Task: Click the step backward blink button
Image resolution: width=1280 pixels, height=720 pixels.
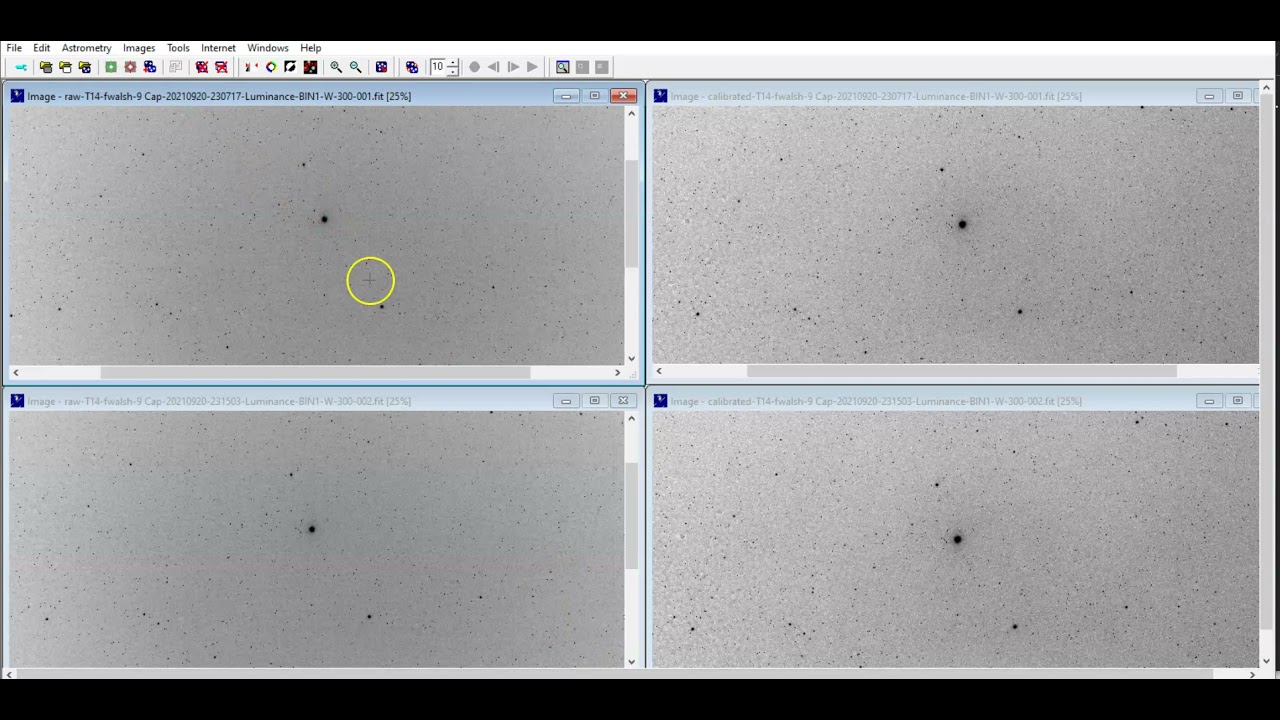Action: pyautogui.click(x=493, y=67)
